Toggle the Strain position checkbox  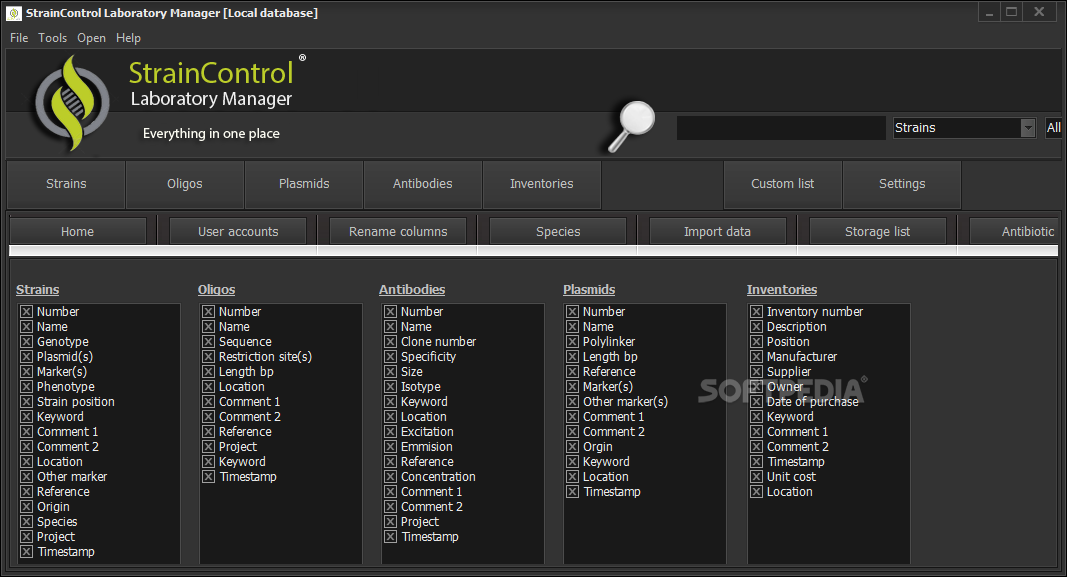pyautogui.click(x=27, y=401)
